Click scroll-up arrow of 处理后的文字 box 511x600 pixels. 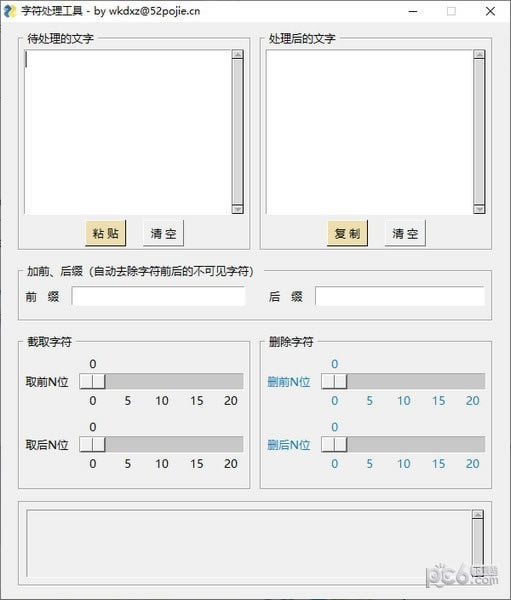479,54
